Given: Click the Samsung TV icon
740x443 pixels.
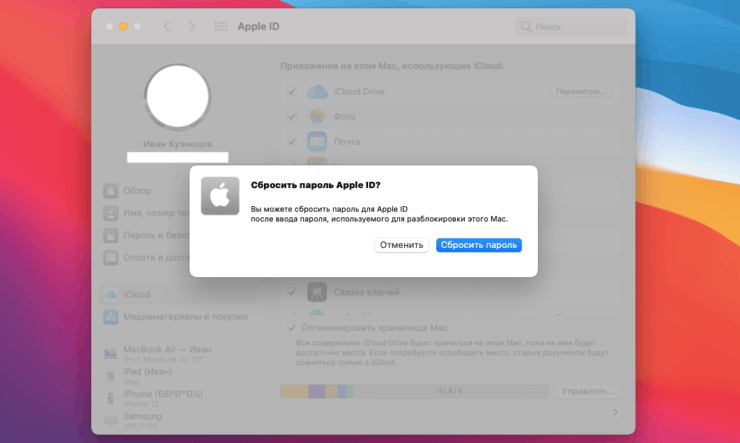Looking at the screenshot, I should point(110,420).
